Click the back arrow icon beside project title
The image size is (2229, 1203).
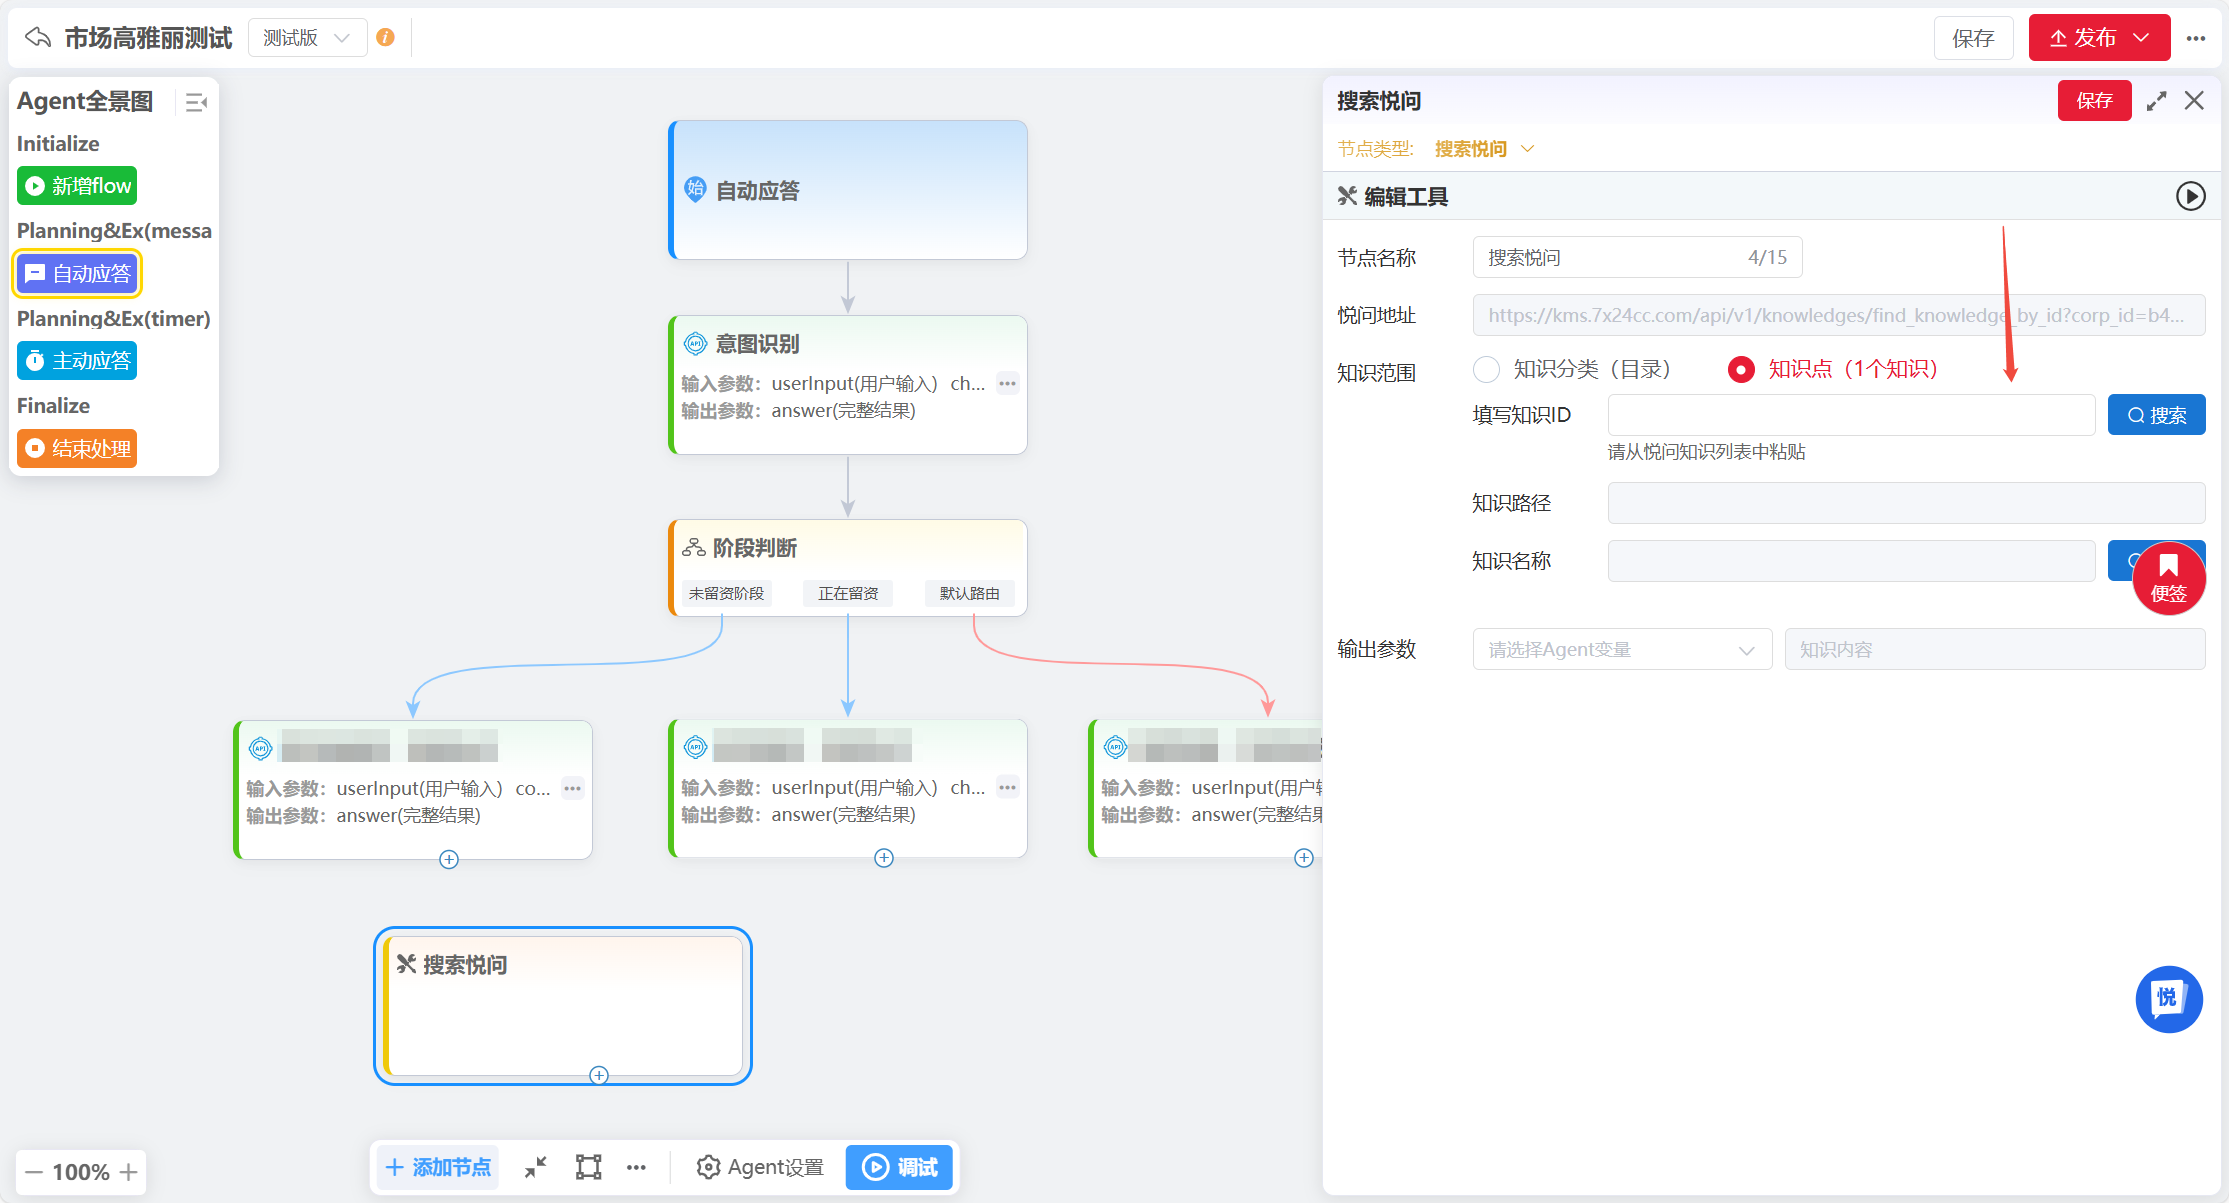click(38, 38)
